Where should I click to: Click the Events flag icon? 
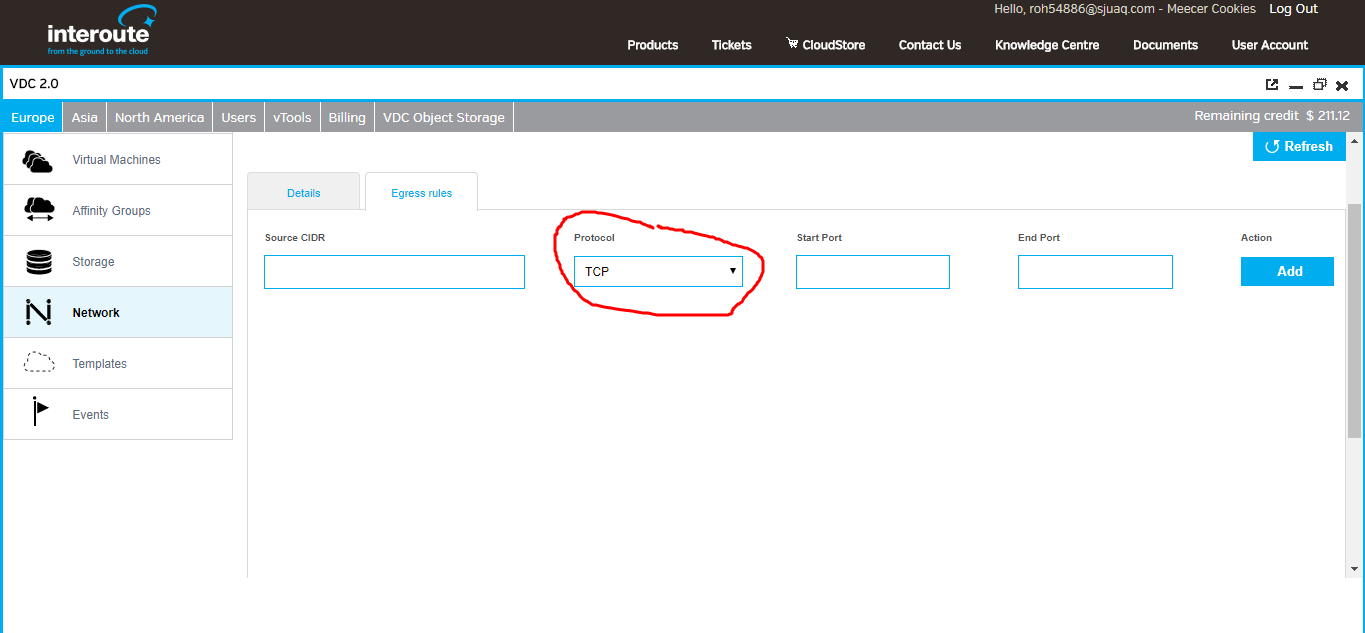pyautogui.click(x=39, y=411)
